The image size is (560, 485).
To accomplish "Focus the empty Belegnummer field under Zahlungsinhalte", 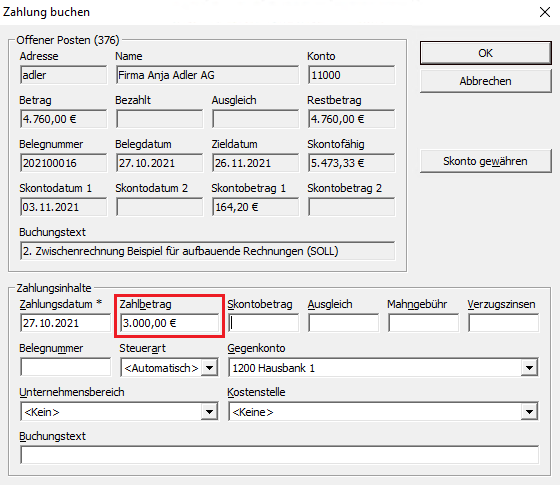I will [65, 367].
